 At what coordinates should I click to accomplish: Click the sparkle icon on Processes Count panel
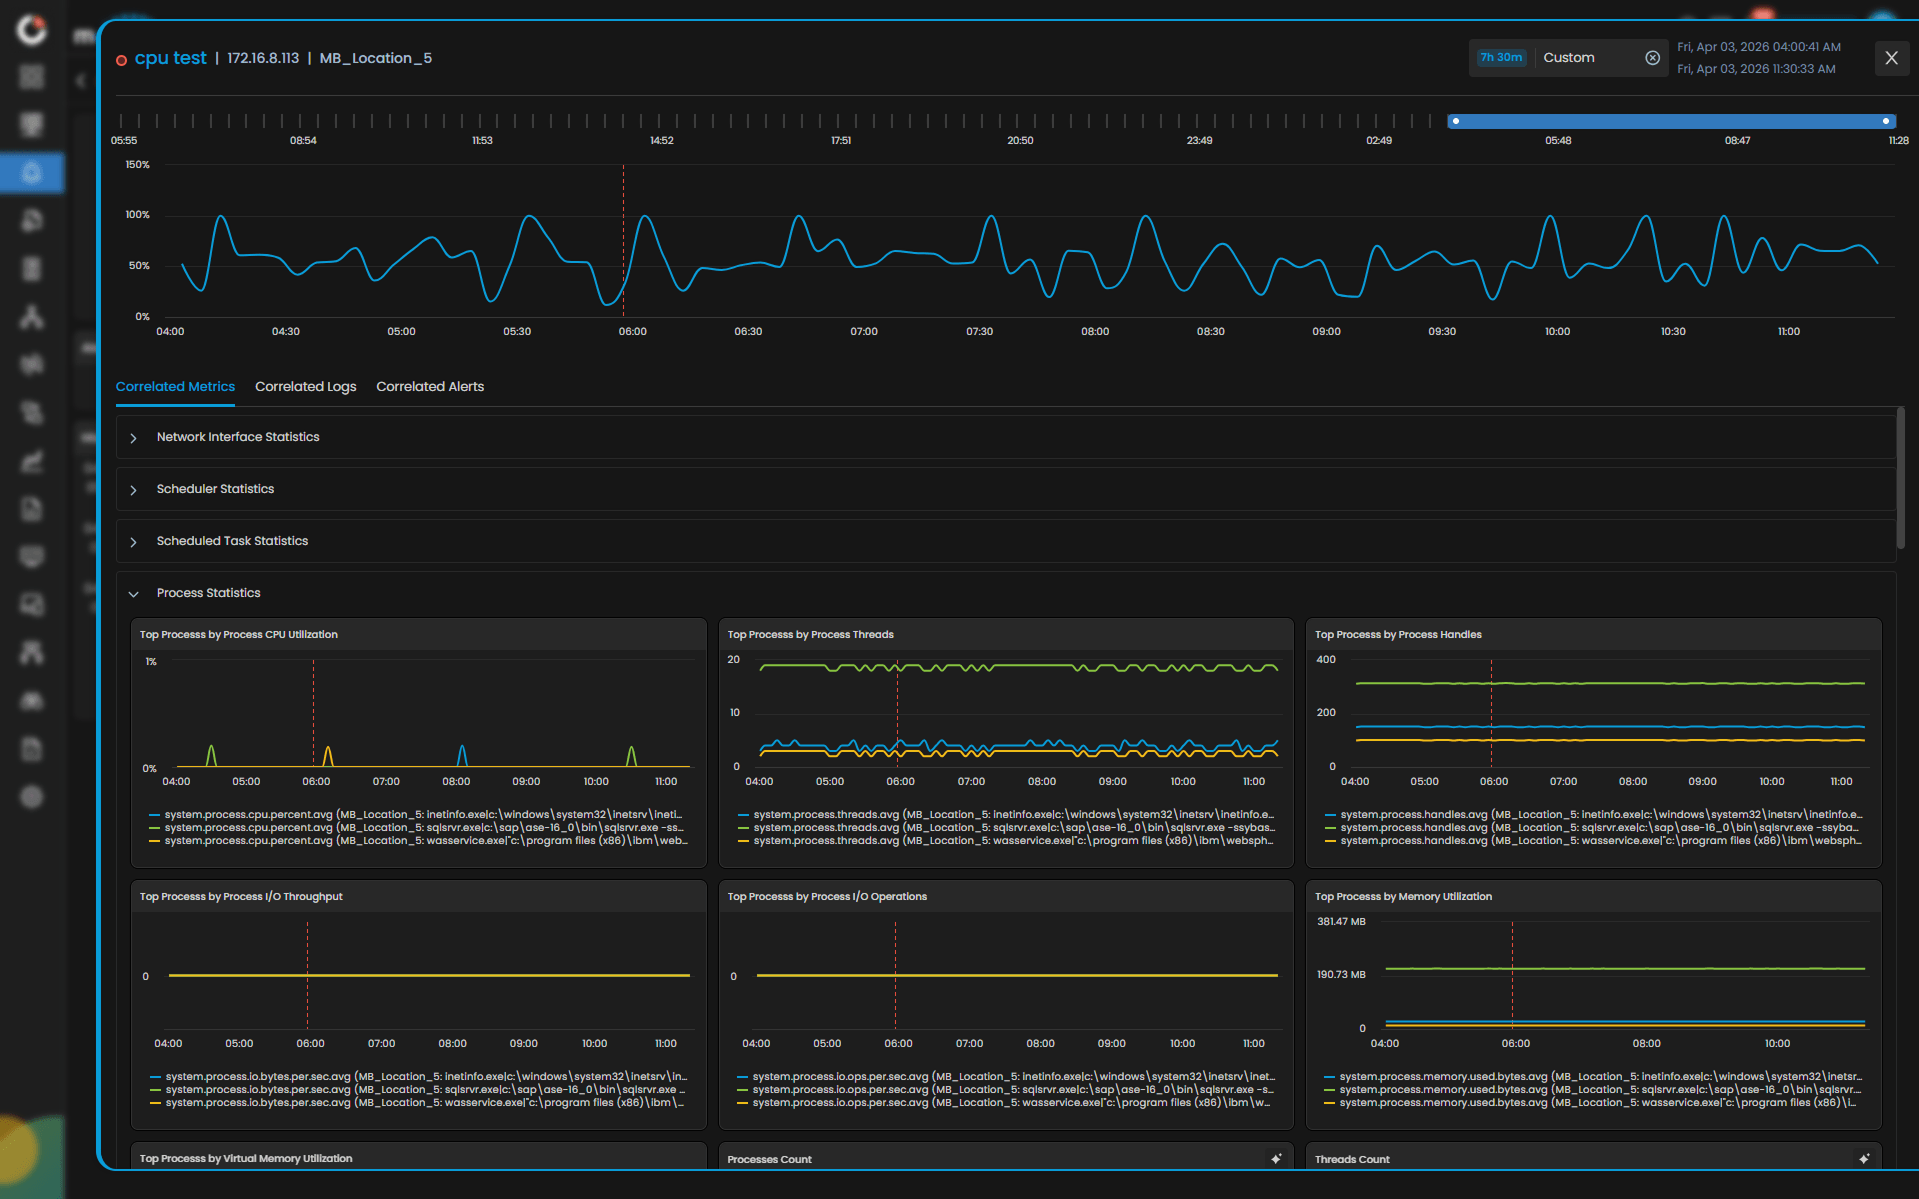tap(1275, 1158)
